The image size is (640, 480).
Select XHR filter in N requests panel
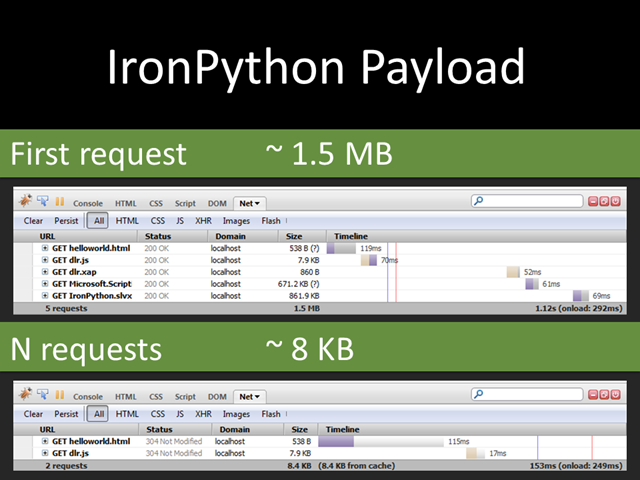pyautogui.click(x=203, y=414)
